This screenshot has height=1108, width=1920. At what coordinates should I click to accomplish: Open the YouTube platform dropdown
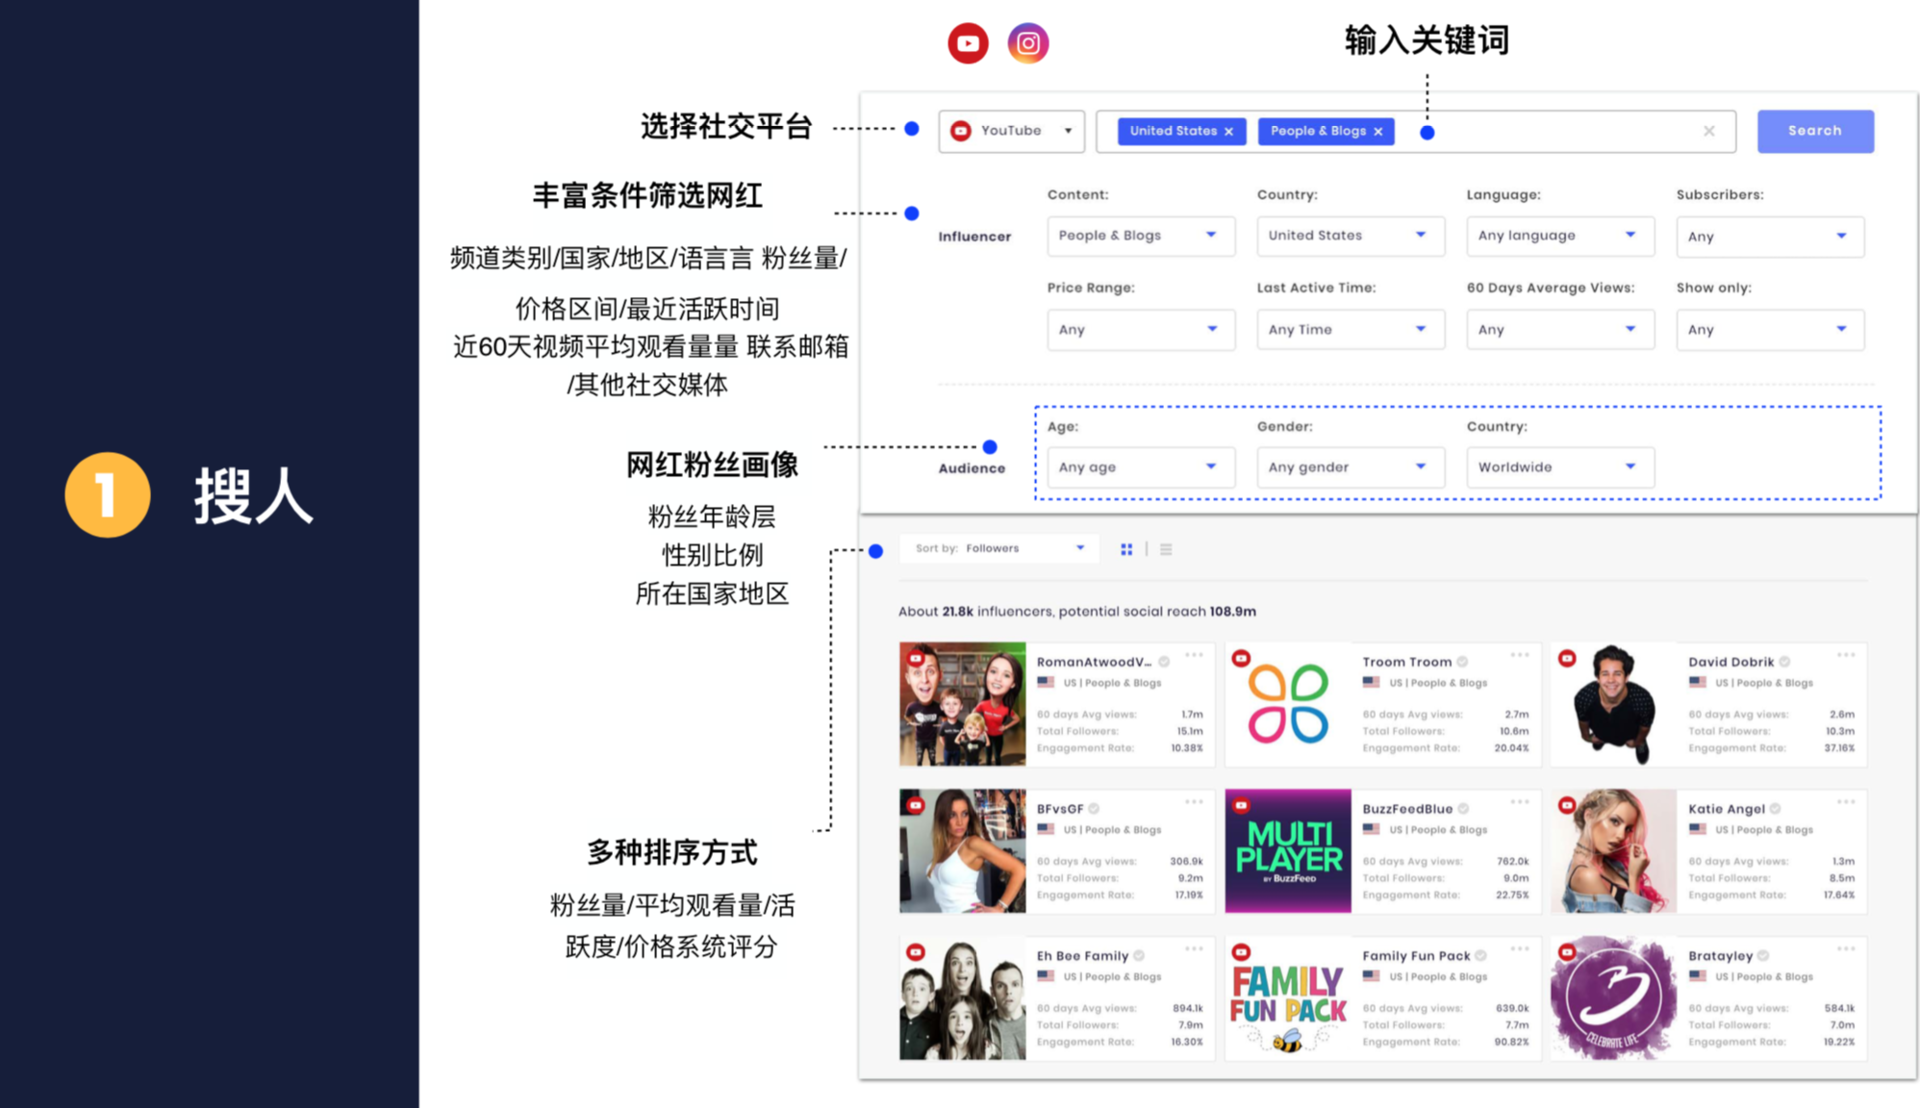point(1011,131)
